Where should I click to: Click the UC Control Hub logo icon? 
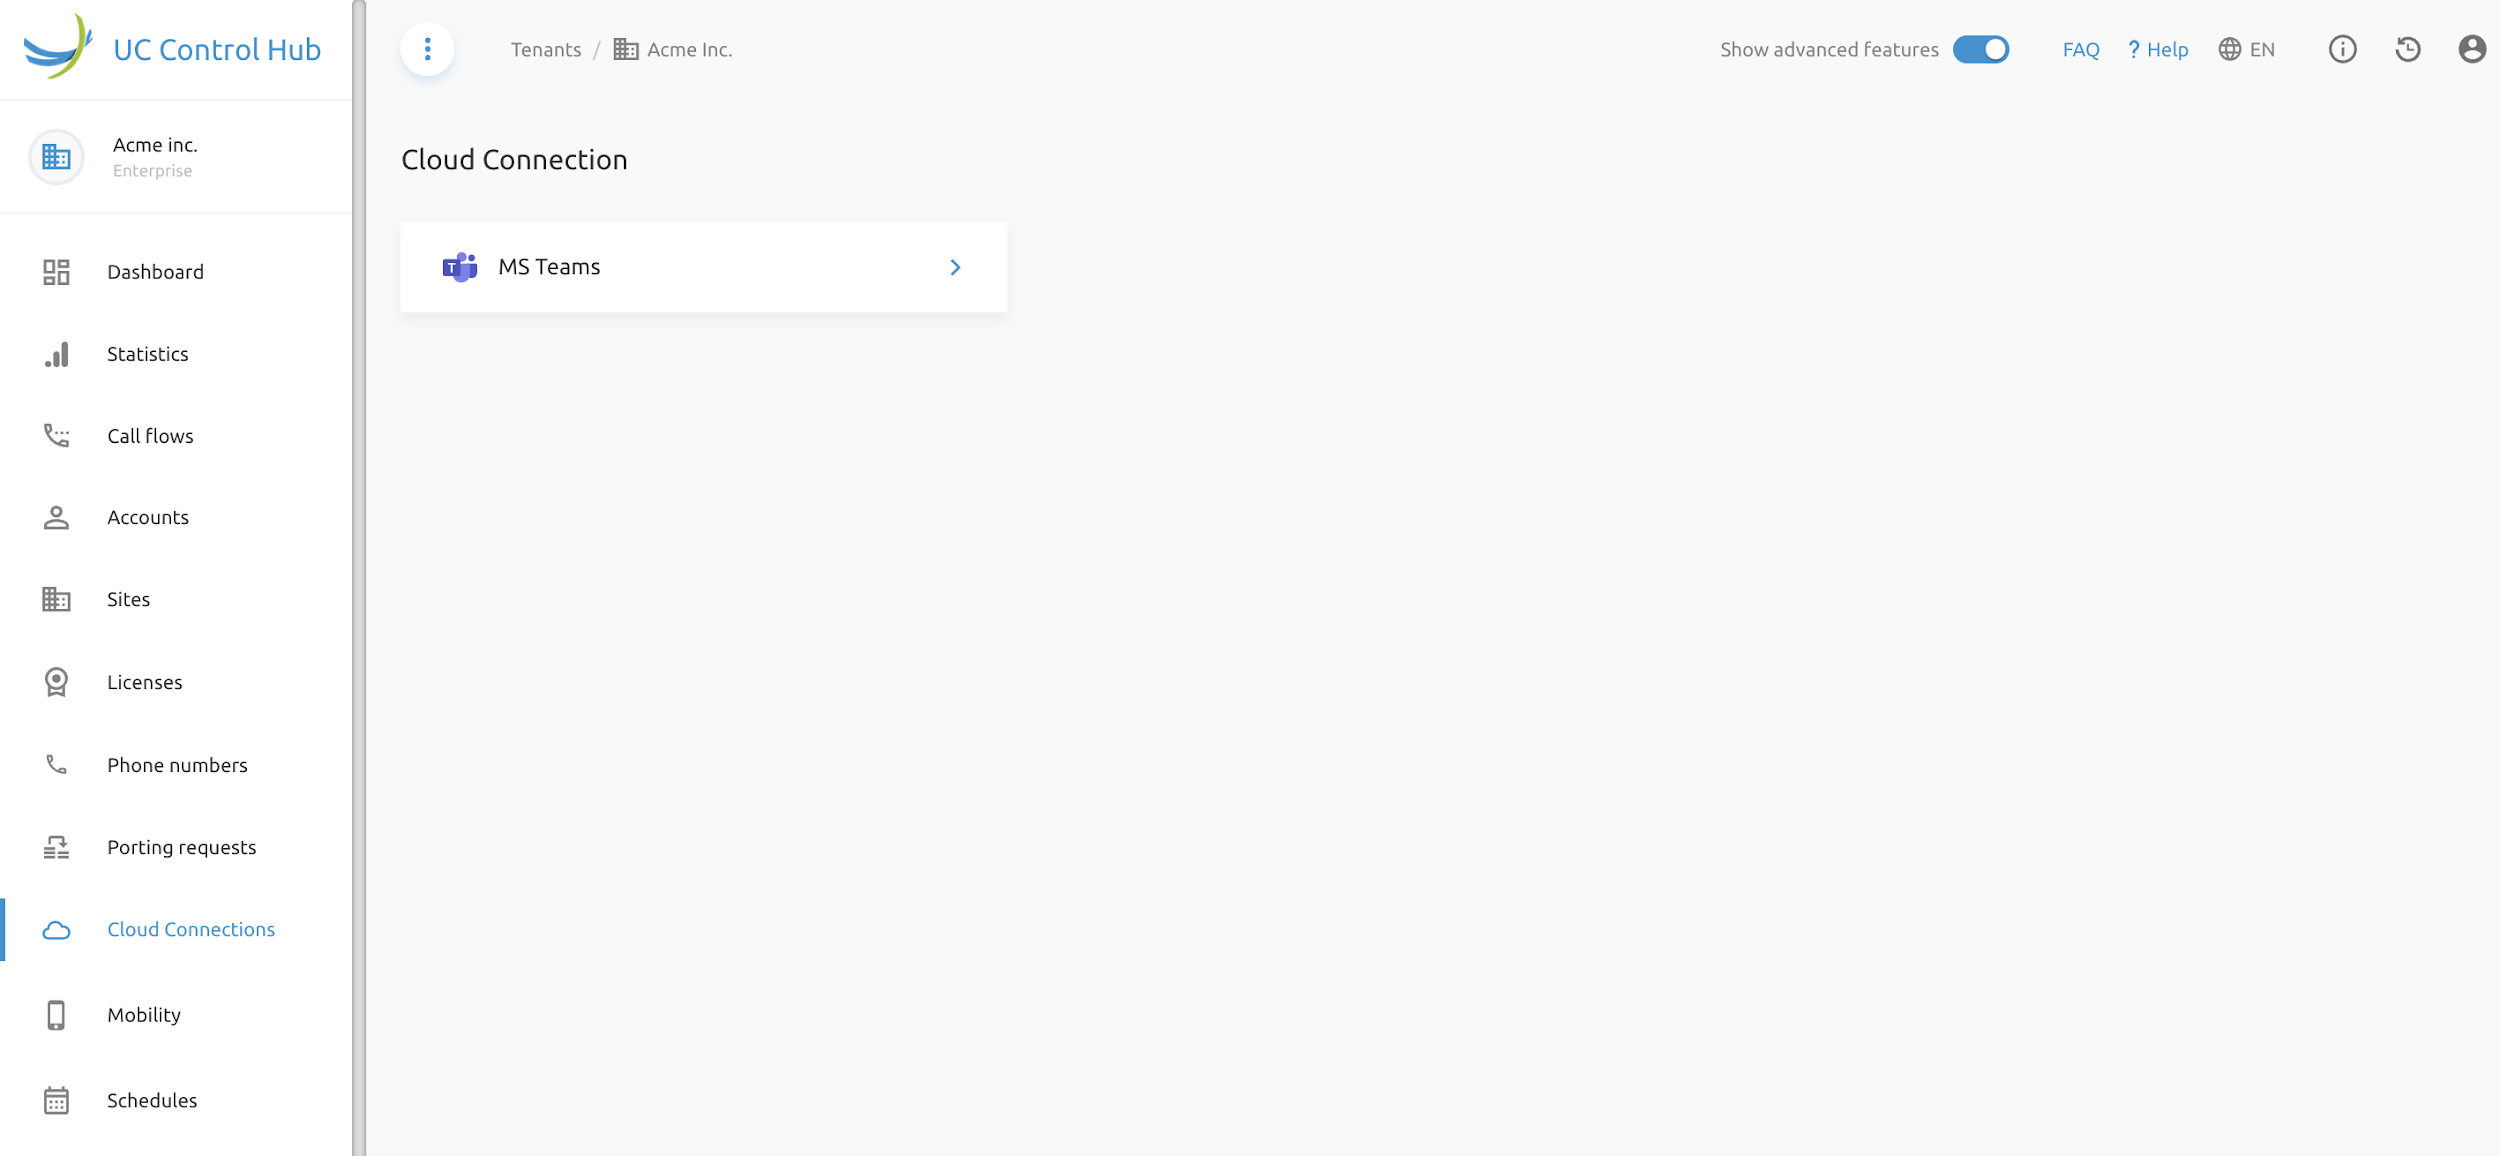58,47
